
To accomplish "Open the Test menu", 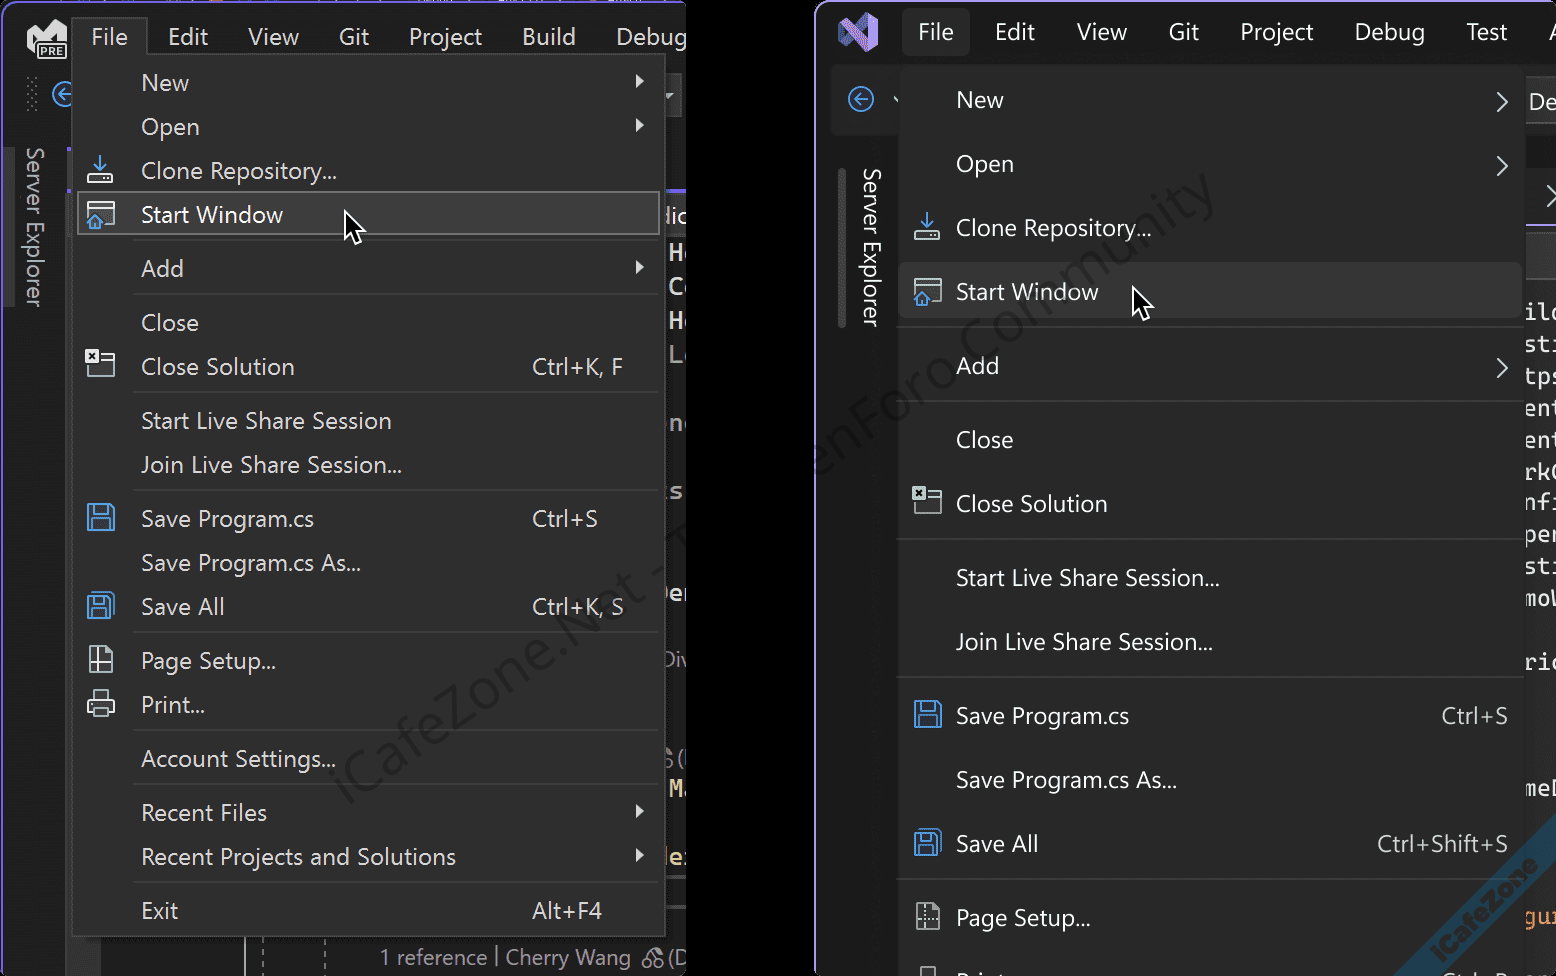I will [x=1485, y=33].
